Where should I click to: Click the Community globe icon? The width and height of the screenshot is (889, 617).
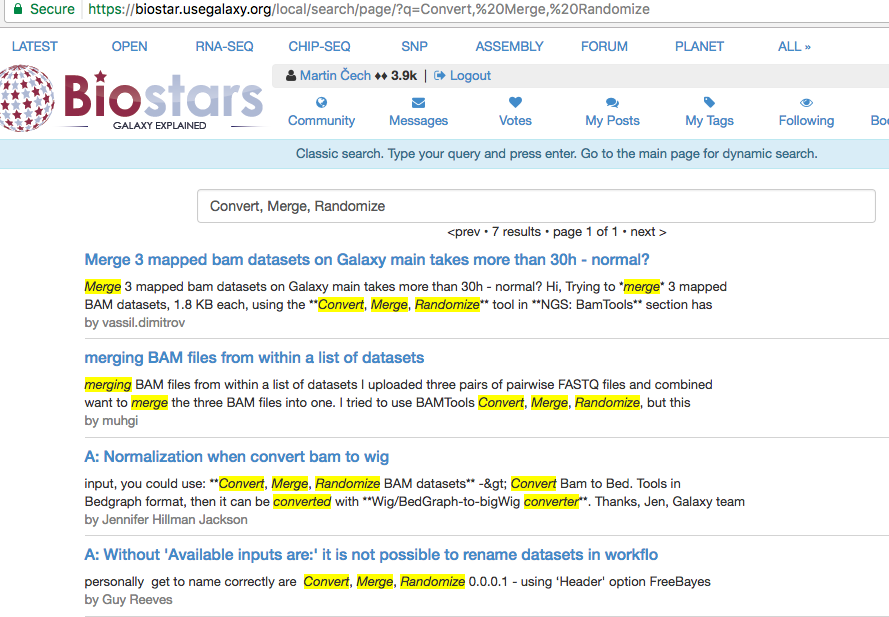(321, 103)
